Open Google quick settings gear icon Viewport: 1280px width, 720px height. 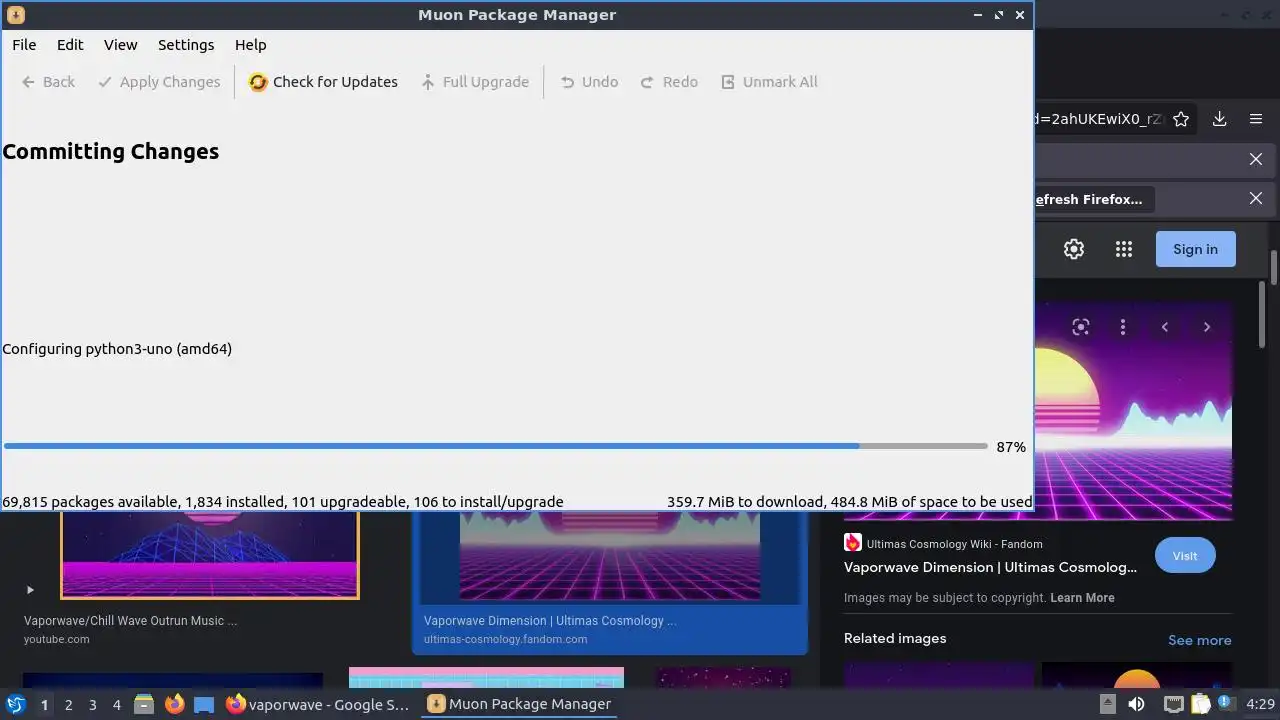click(x=1074, y=249)
